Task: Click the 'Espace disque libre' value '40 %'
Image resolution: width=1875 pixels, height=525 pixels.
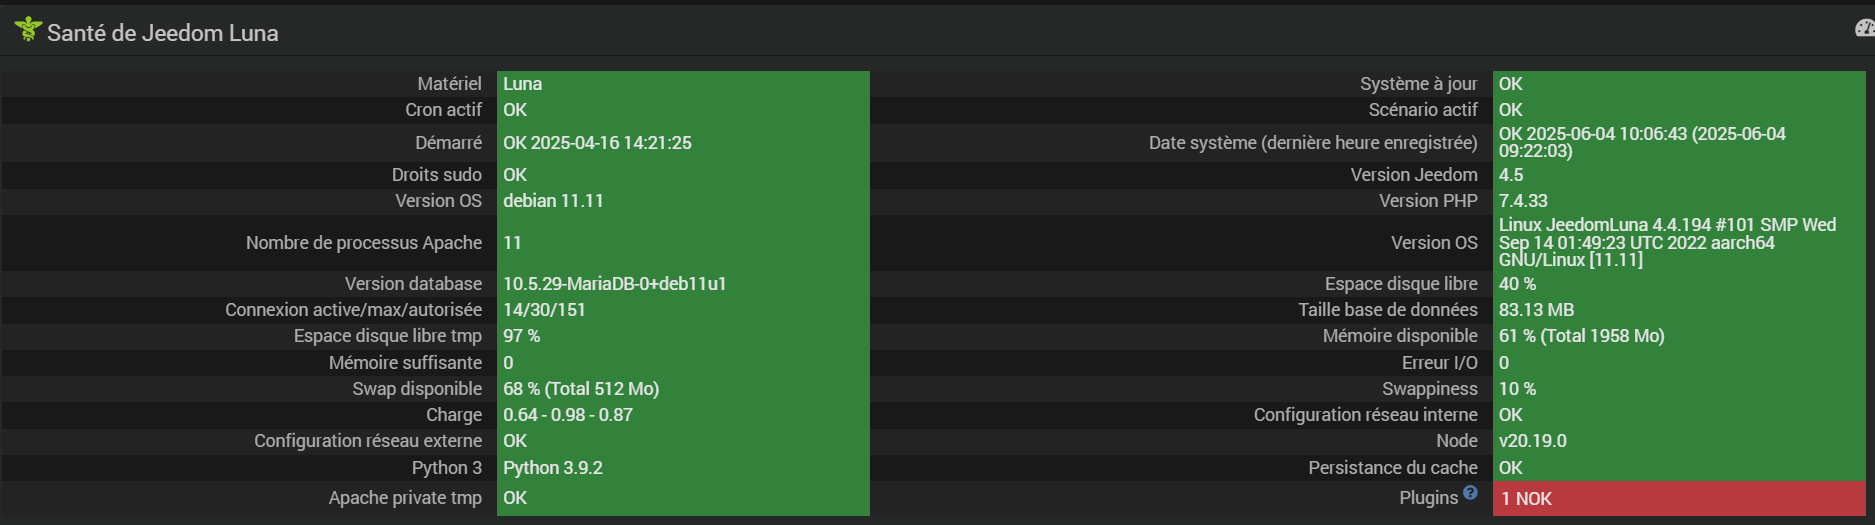Action: click(1517, 284)
